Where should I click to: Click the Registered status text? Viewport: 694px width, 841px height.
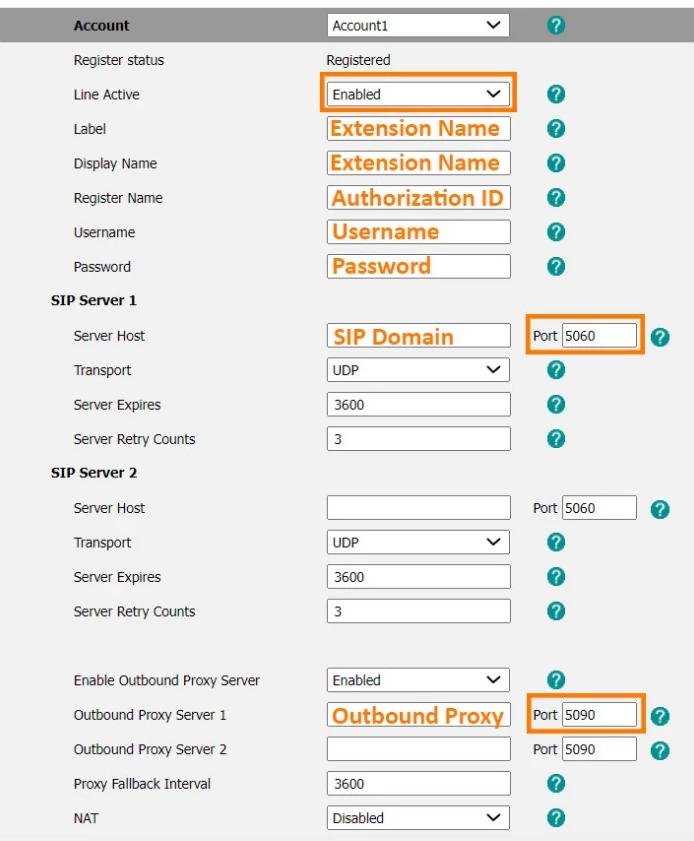[x=358, y=60]
